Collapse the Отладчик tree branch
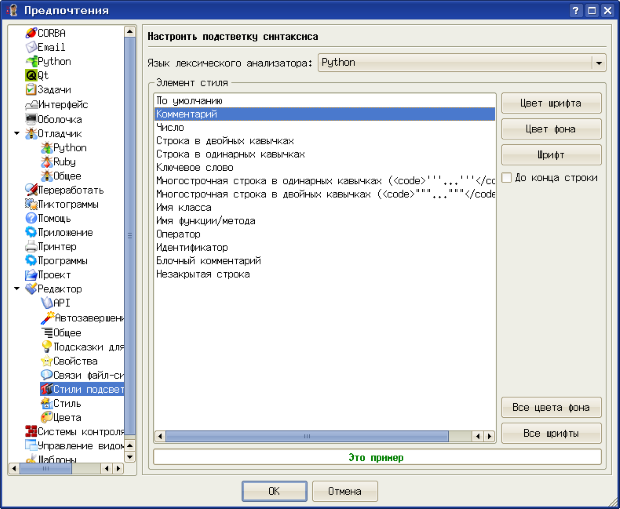This screenshot has width=620, height=509. [x=17, y=133]
